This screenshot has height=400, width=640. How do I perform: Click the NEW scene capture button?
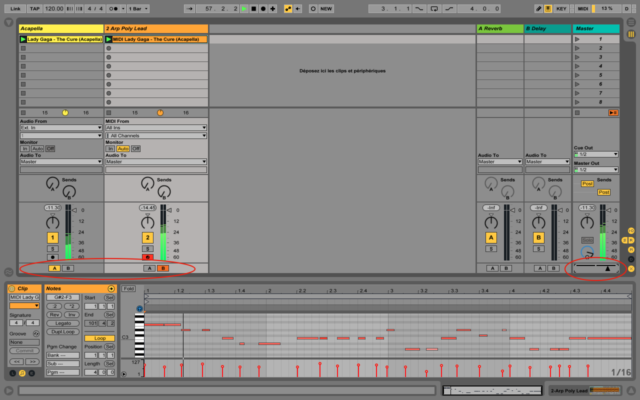(x=326, y=9)
